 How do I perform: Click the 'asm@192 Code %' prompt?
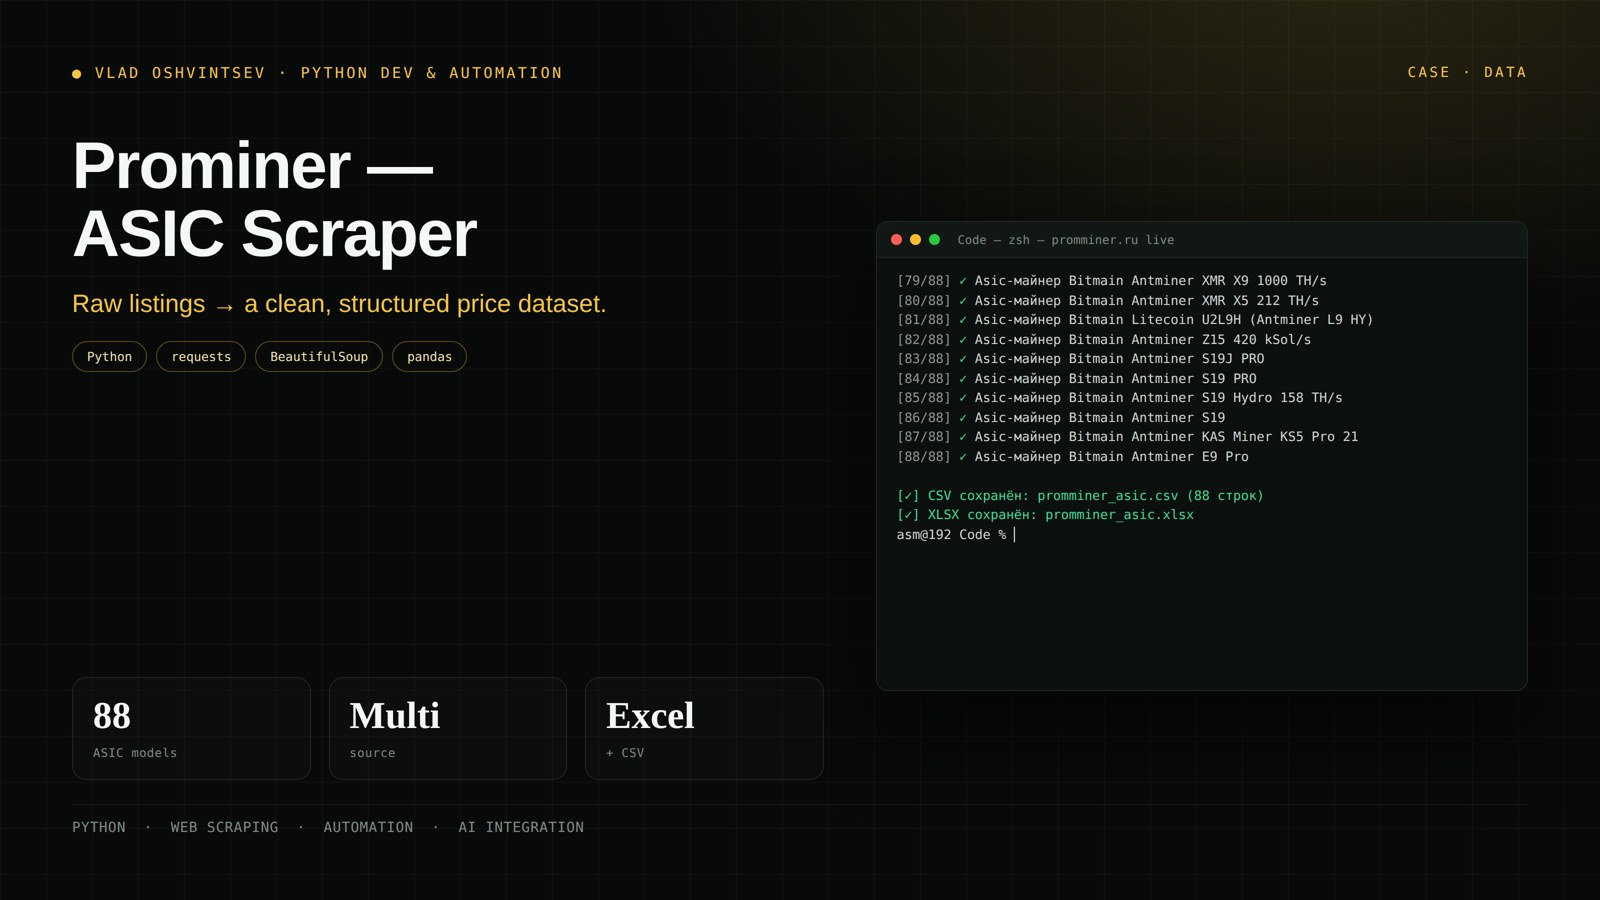[951, 535]
